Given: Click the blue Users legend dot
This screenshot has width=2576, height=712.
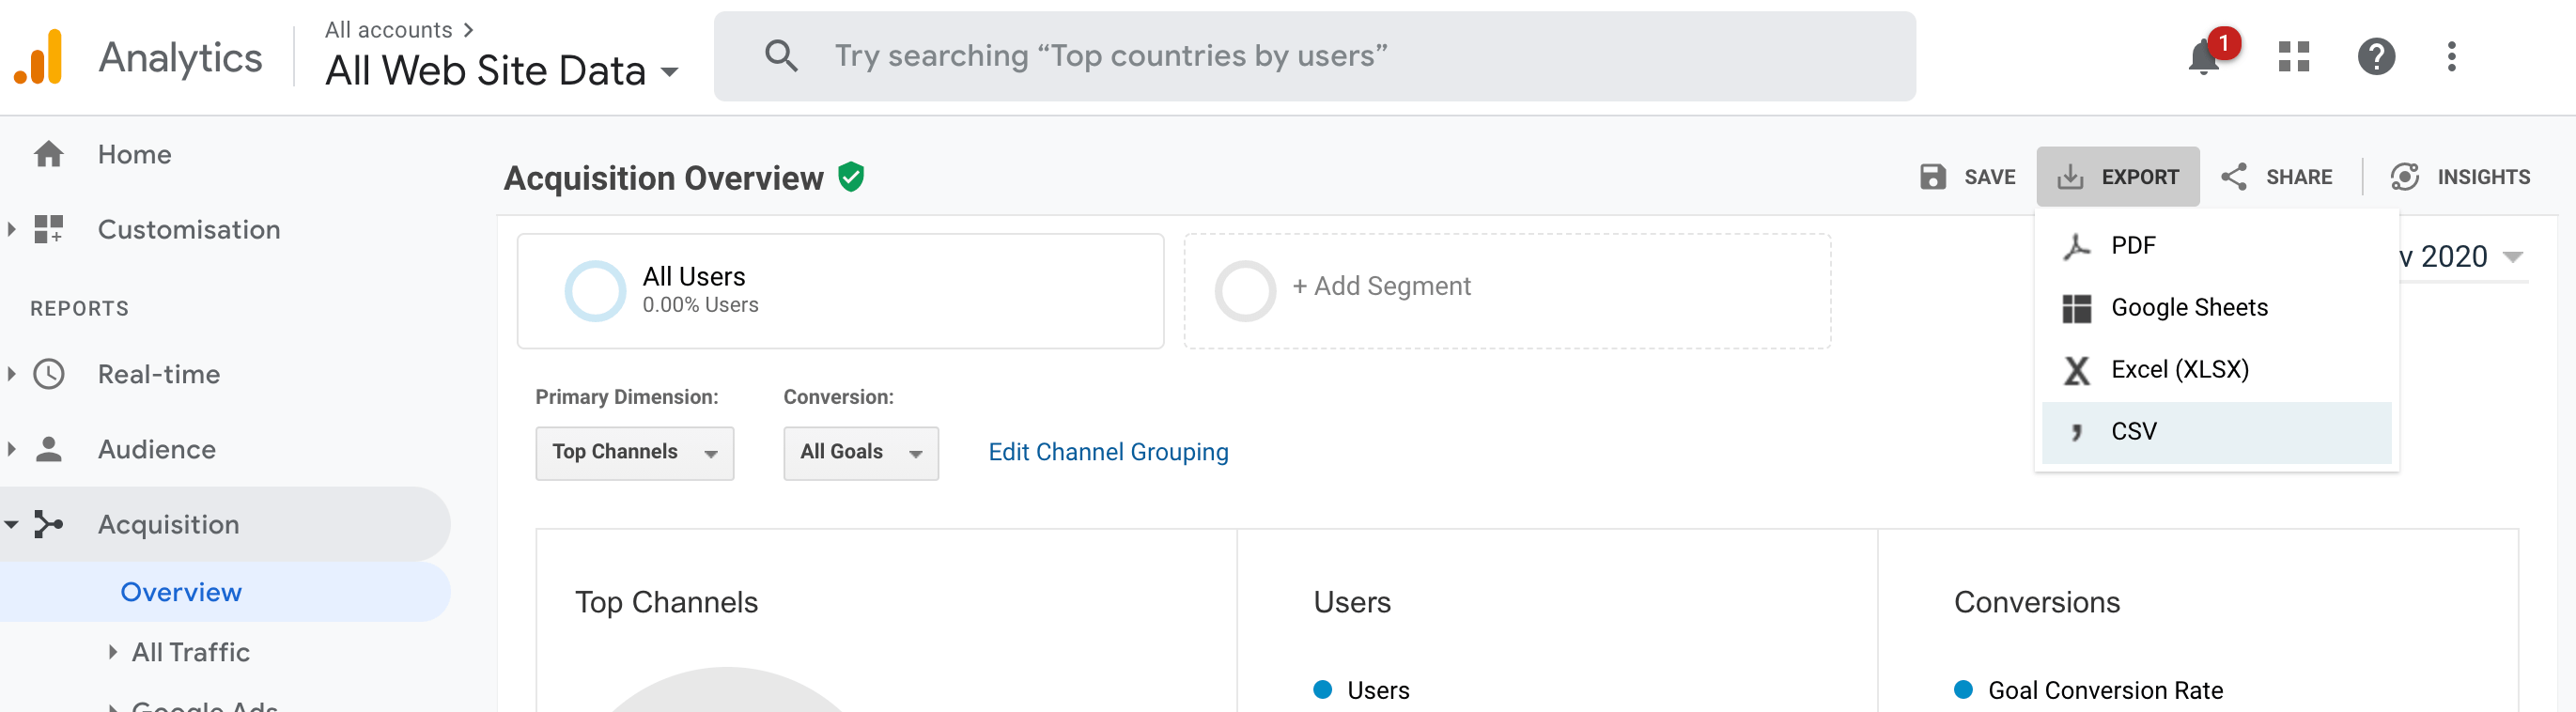Looking at the screenshot, I should (1322, 689).
